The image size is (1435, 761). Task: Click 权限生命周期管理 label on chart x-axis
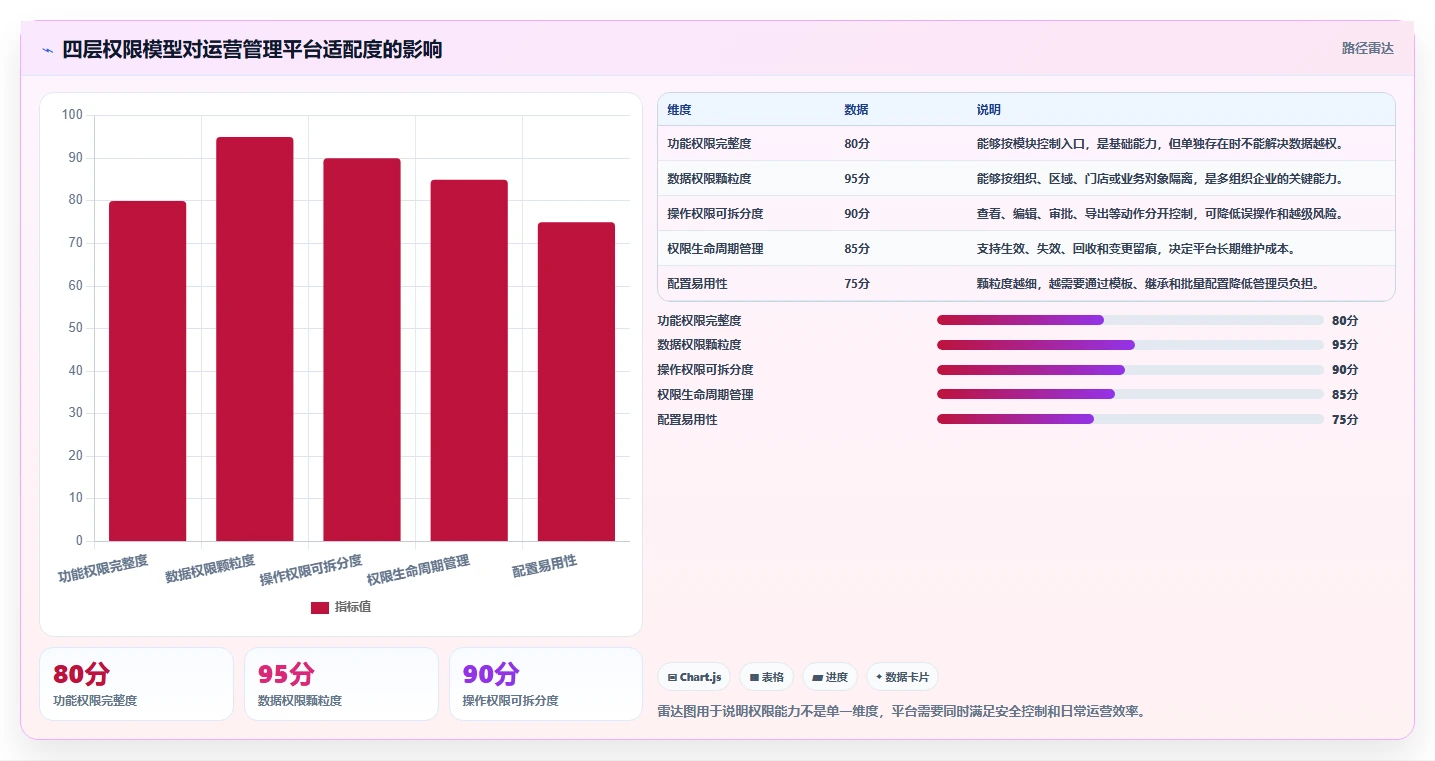click(418, 569)
